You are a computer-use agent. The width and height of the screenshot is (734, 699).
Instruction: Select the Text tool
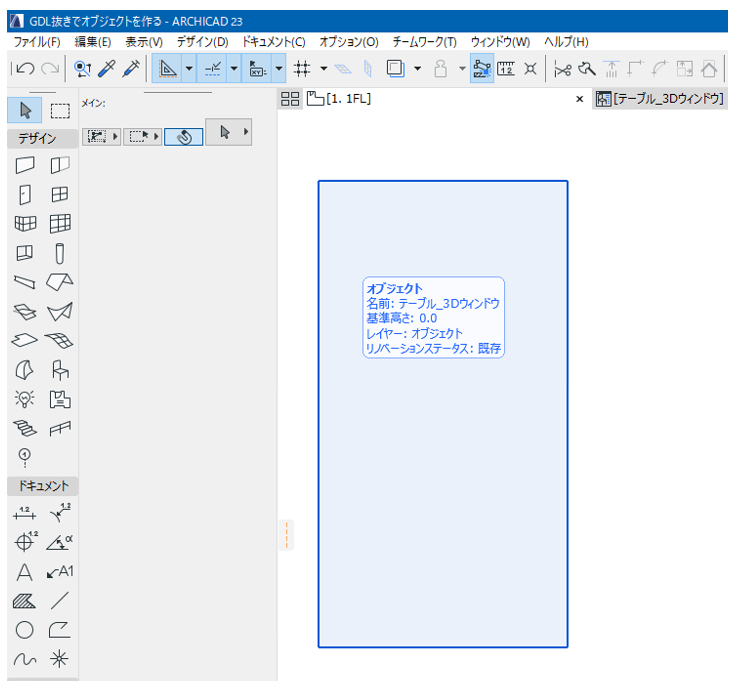point(25,572)
